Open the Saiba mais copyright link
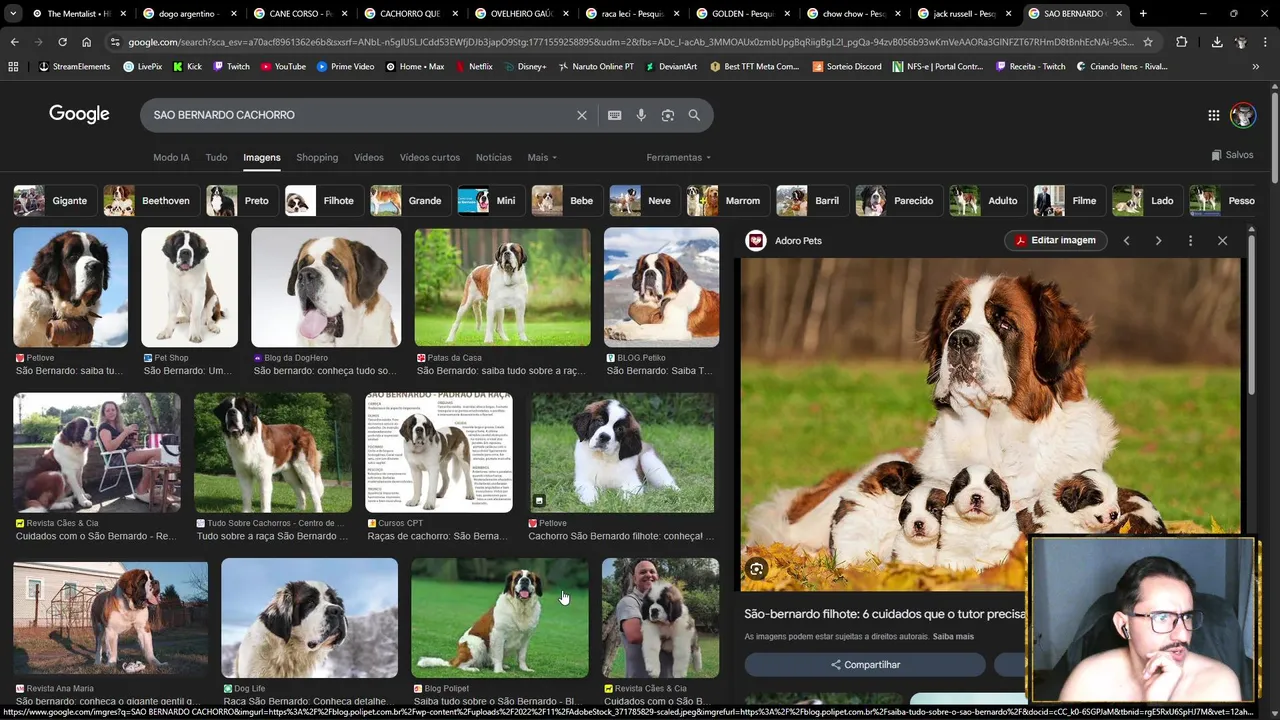The height and width of the screenshot is (720, 1280). pos(953,637)
